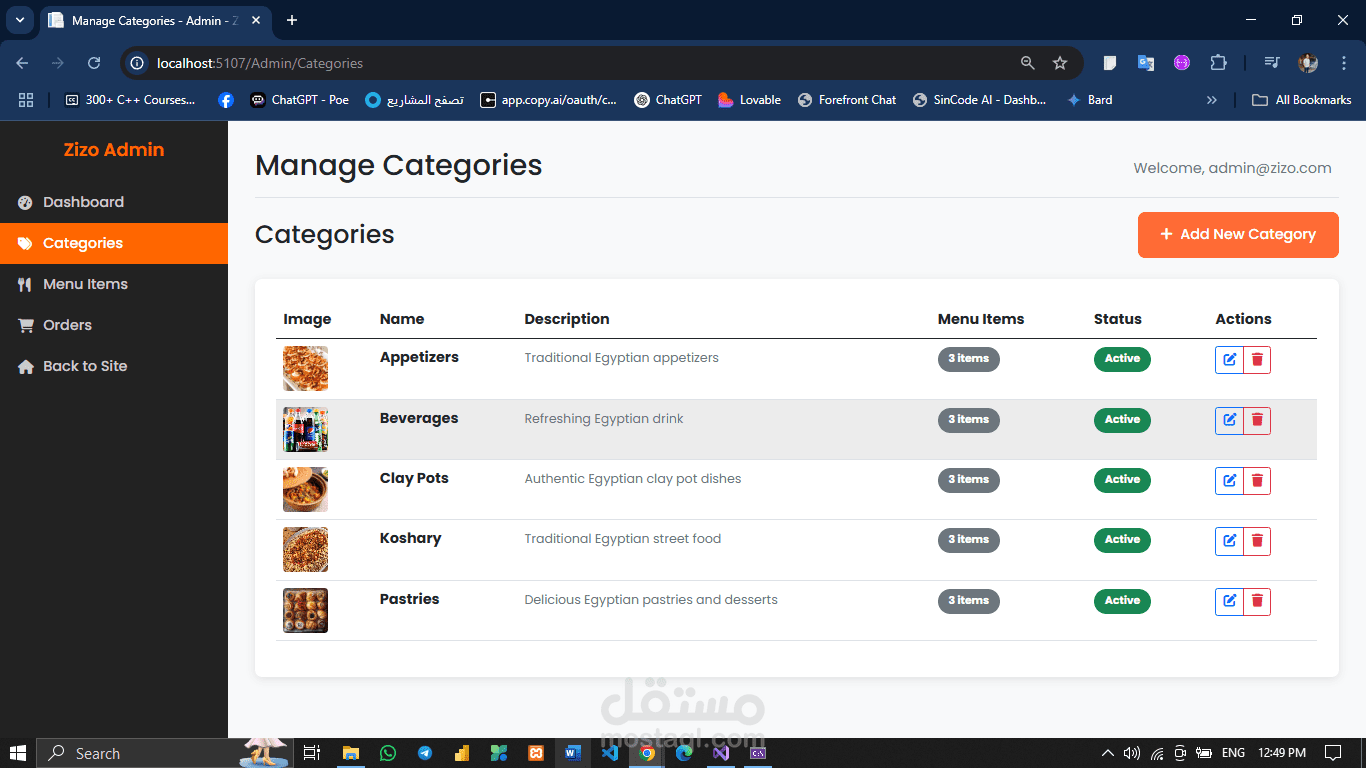Go back using the browser back arrow
The width and height of the screenshot is (1366, 768).
click(22, 63)
